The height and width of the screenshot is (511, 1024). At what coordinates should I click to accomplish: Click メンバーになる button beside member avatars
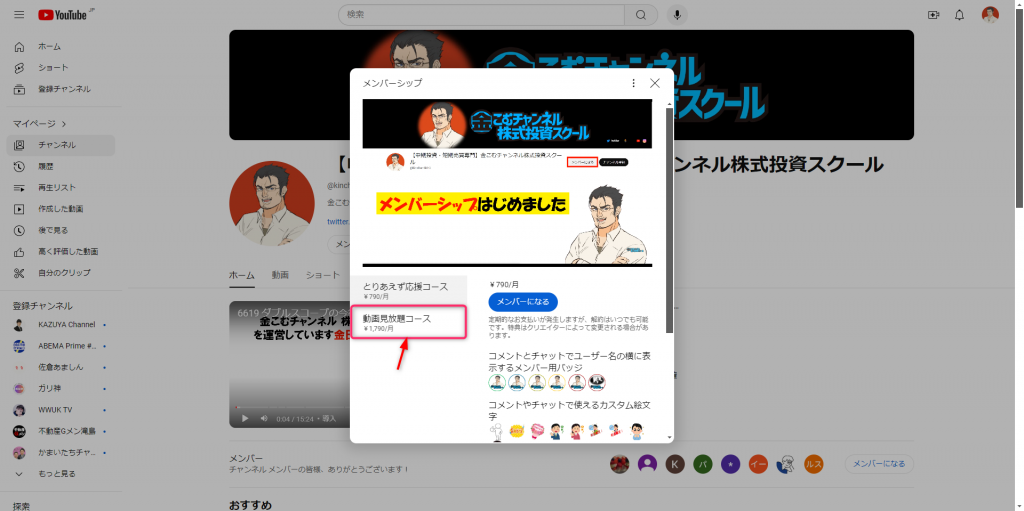tap(879, 464)
